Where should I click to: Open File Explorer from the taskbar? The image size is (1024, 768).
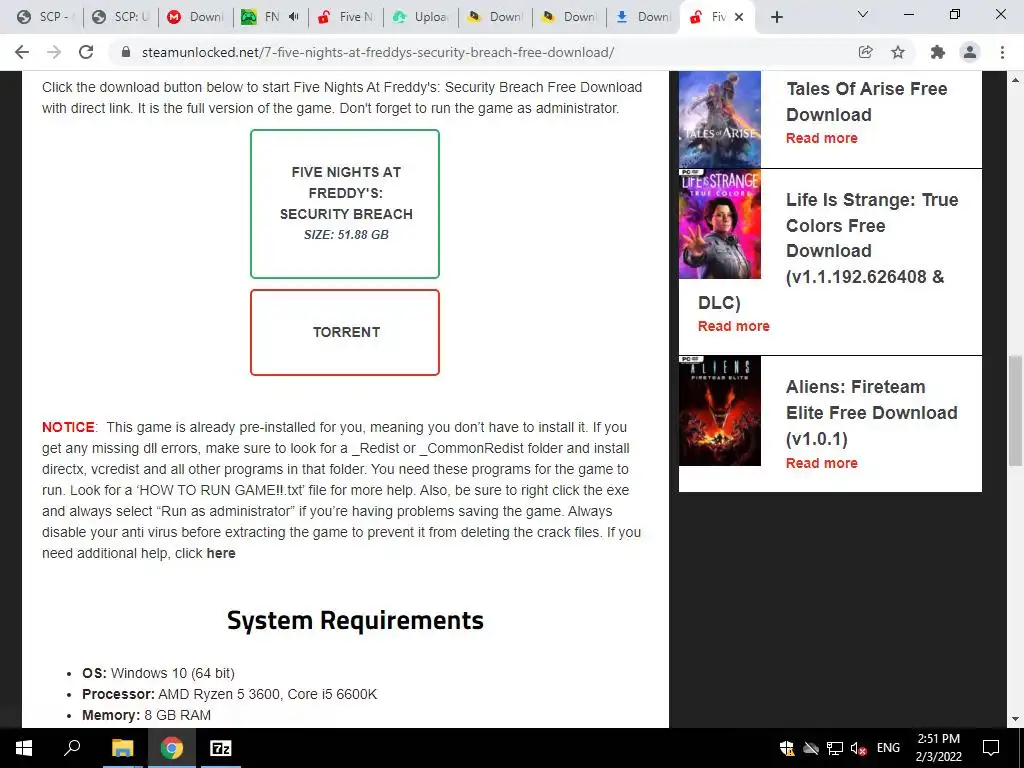click(122, 748)
